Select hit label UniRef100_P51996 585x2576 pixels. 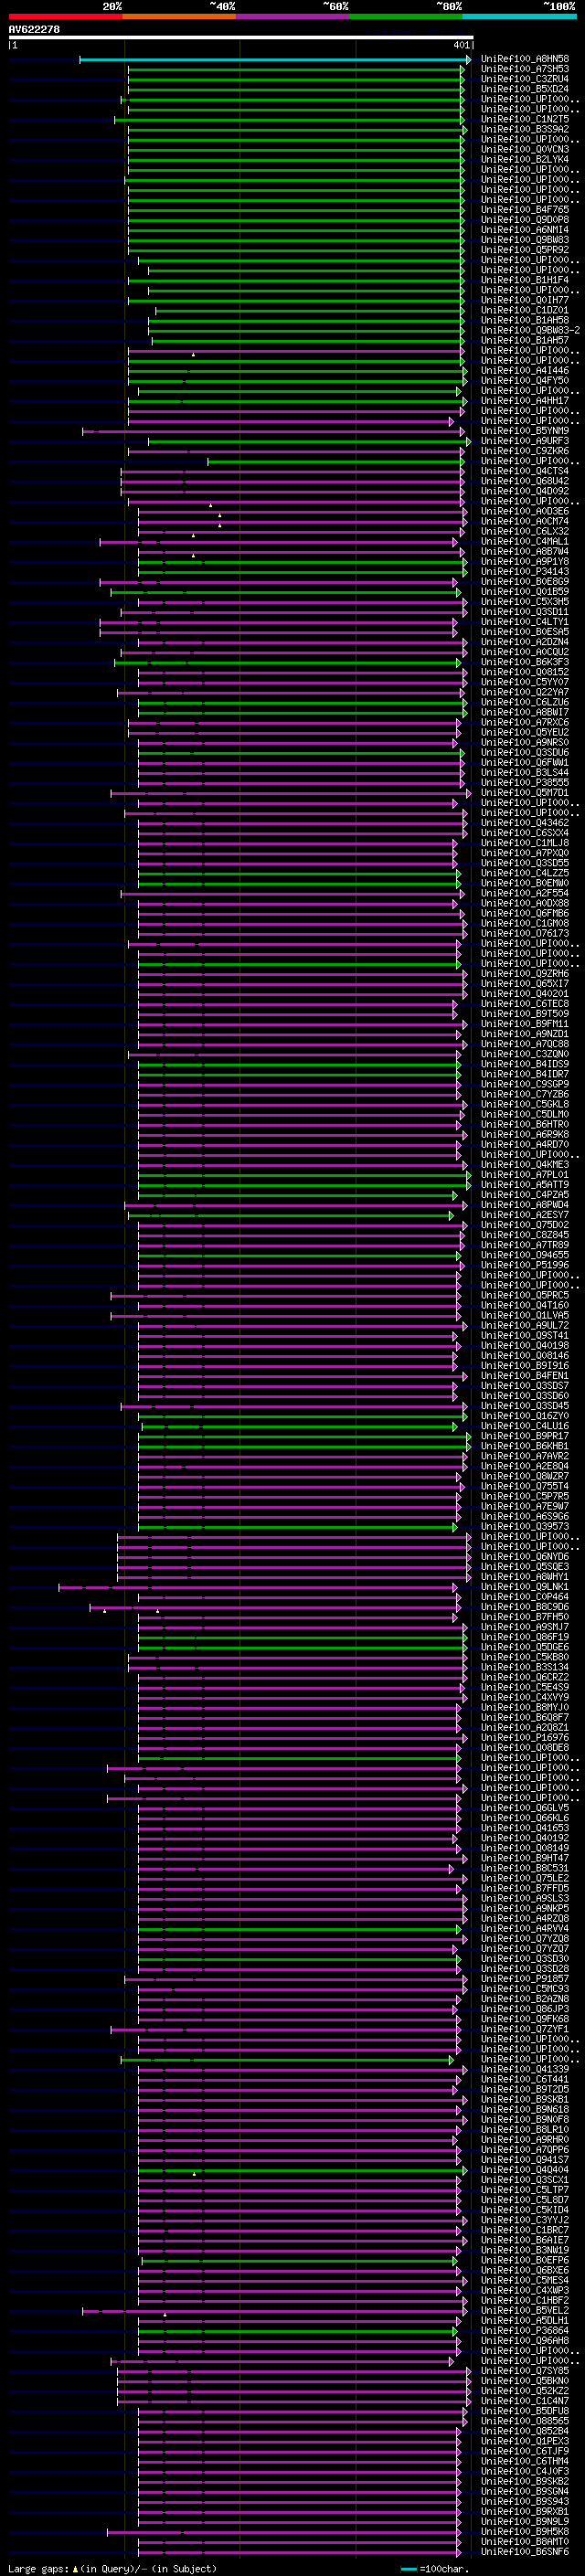pyautogui.click(x=525, y=1265)
